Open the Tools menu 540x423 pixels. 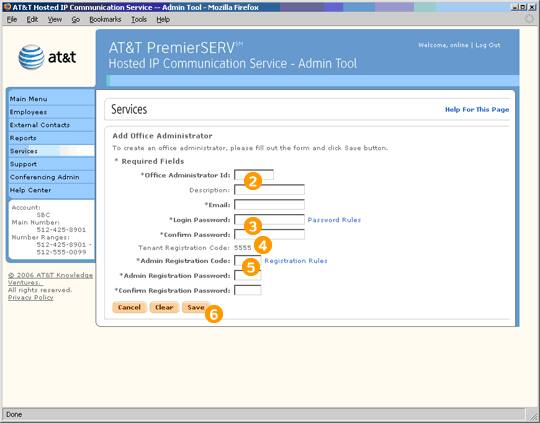tap(139, 20)
